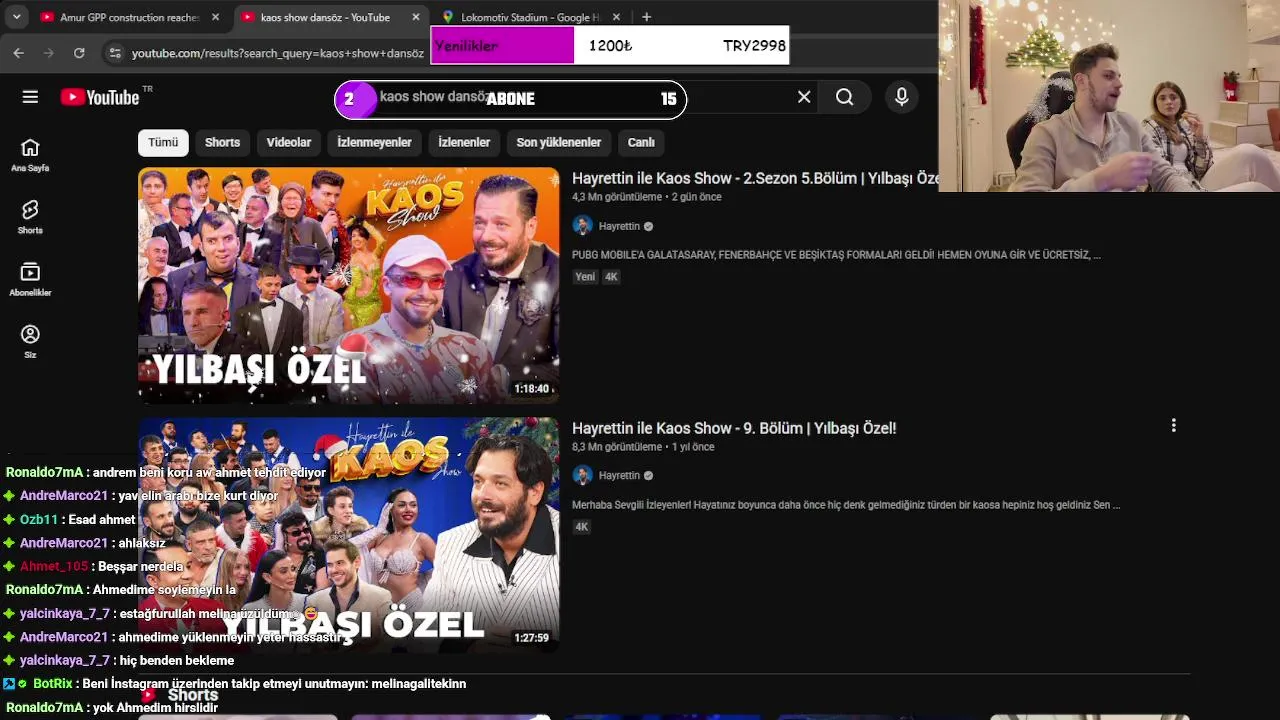Open Abonelikler in the sidebar
Image resolution: width=1280 pixels, height=720 pixels.
(x=30, y=279)
